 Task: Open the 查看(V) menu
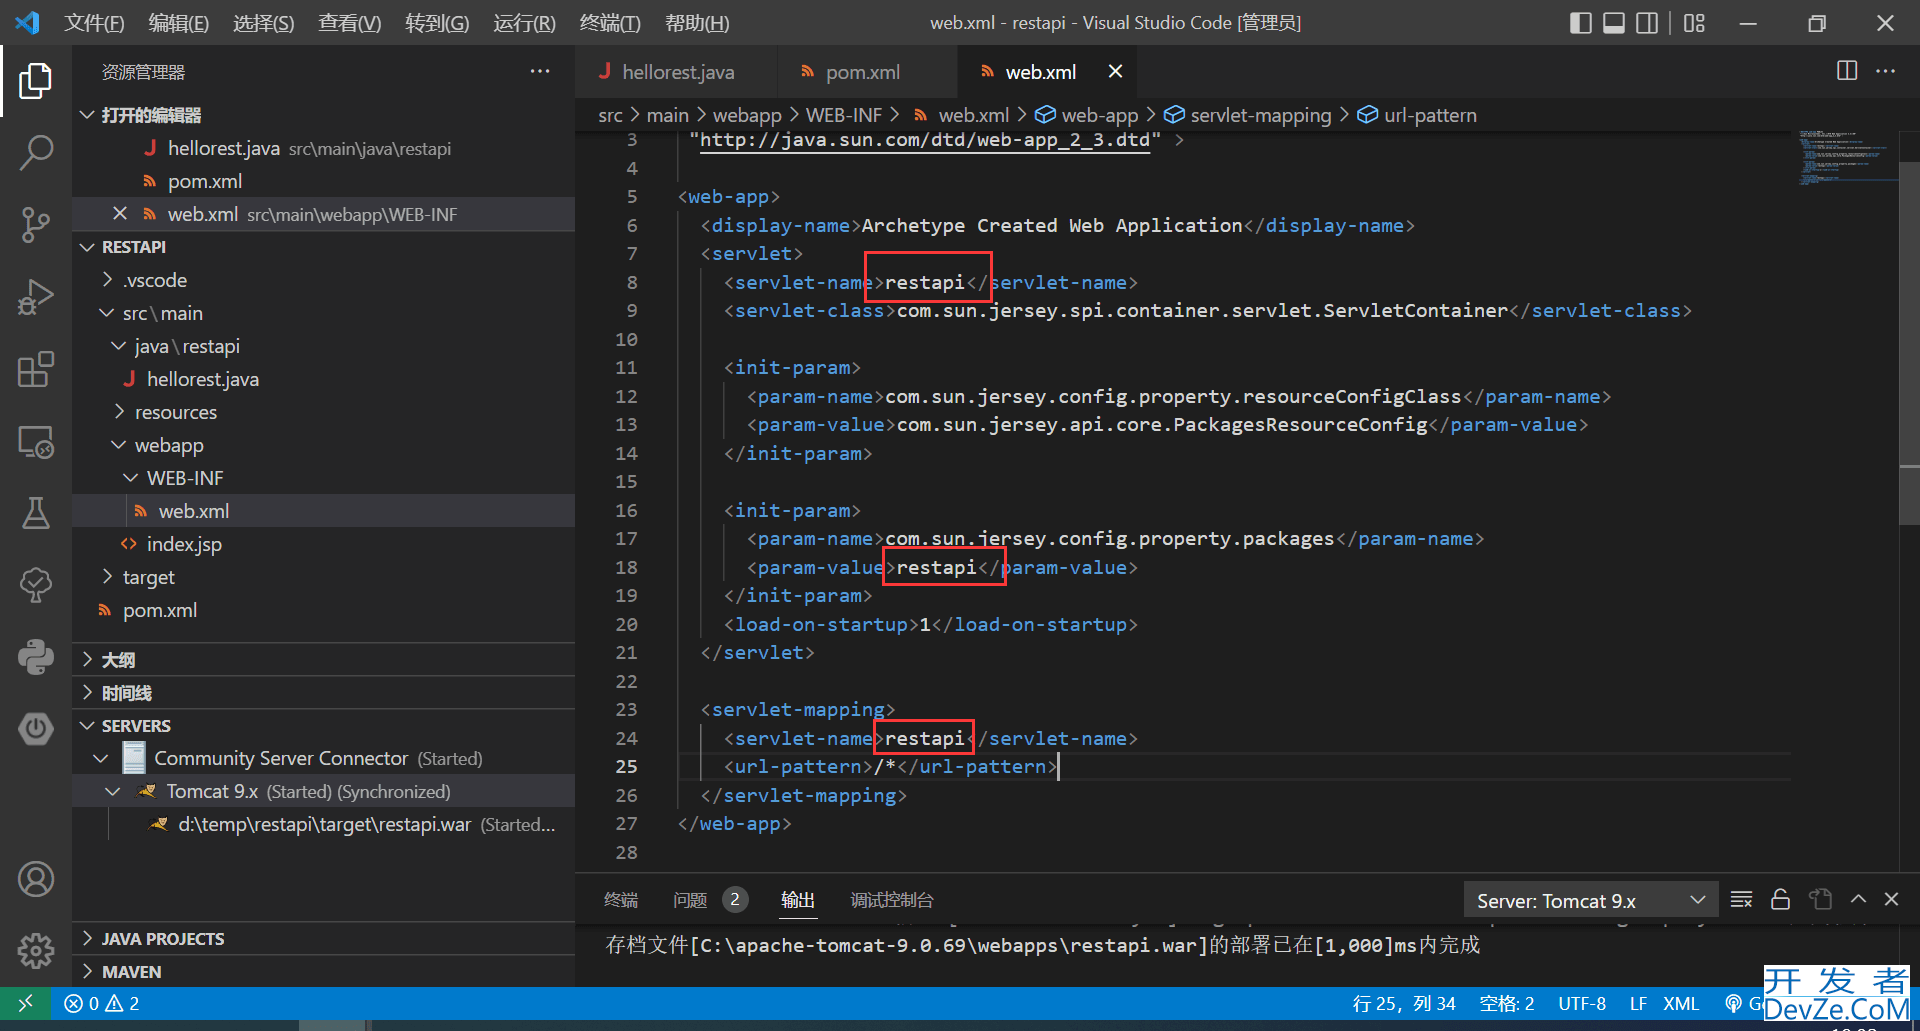coord(349,23)
